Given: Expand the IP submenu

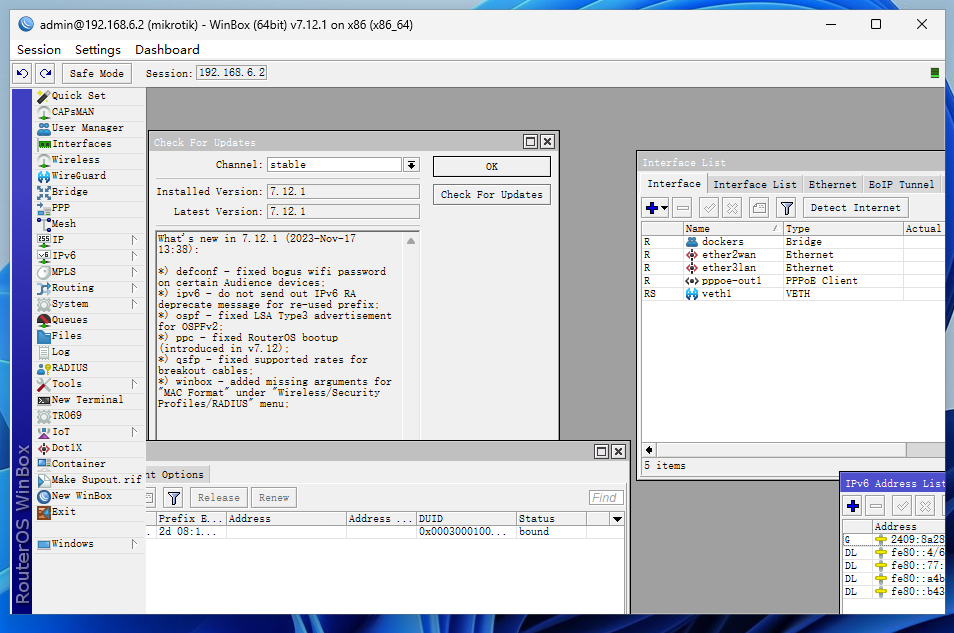Looking at the screenshot, I should click(x=134, y=240).
